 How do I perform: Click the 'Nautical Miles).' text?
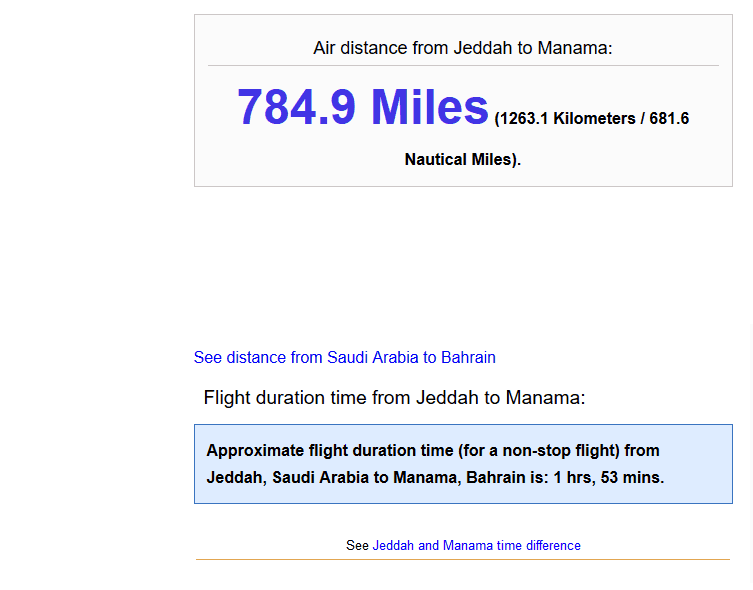[463, 159]
